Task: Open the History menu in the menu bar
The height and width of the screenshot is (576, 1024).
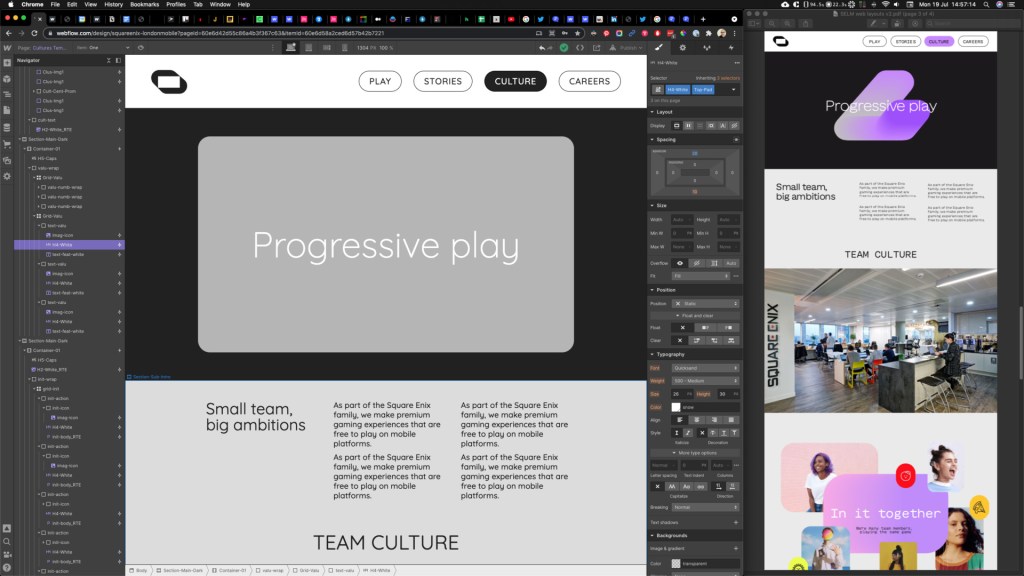Action: [x=113, y=4]
